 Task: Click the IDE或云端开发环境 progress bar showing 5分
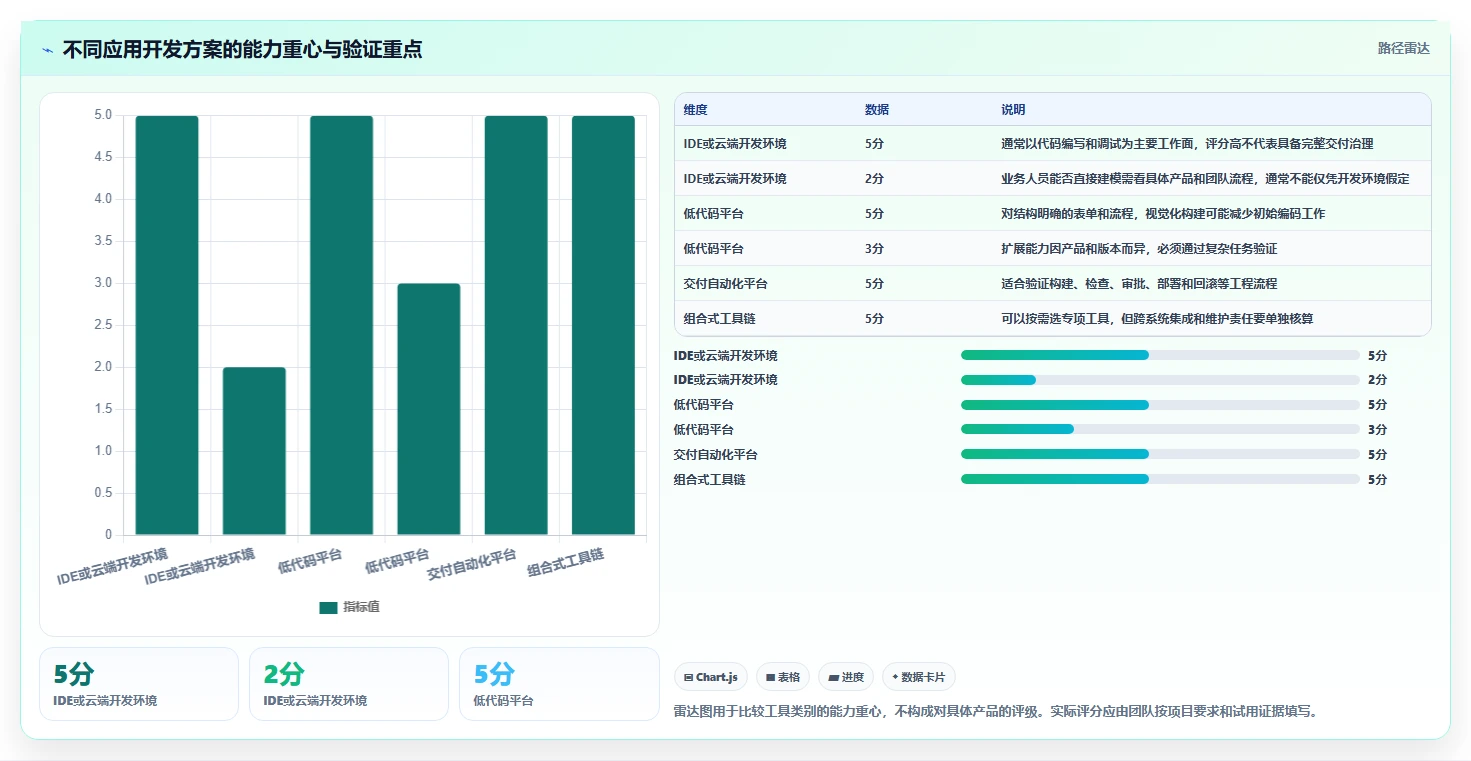click(x=1160, y=355)
